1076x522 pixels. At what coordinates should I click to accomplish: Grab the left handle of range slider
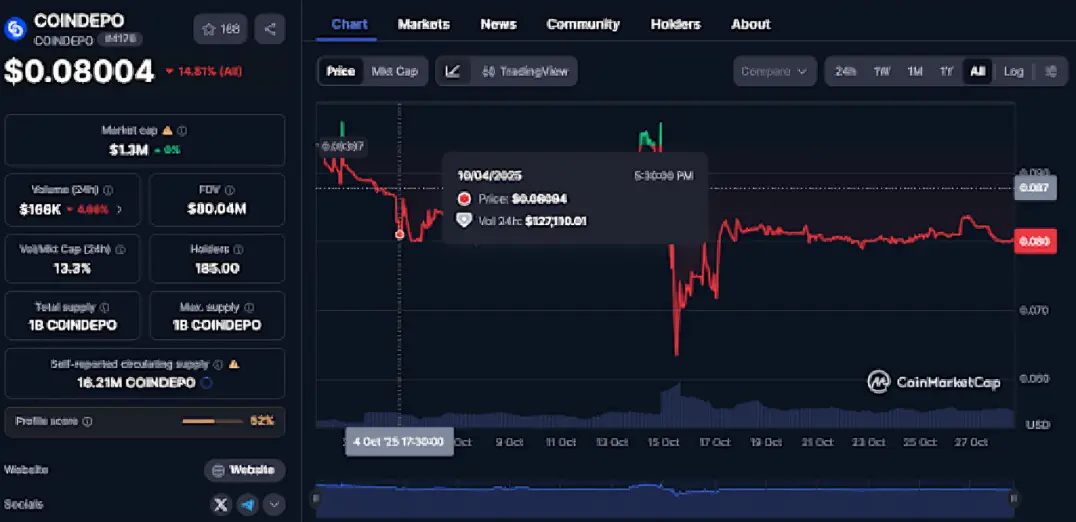pyautogui.click(x=316, y=498)
